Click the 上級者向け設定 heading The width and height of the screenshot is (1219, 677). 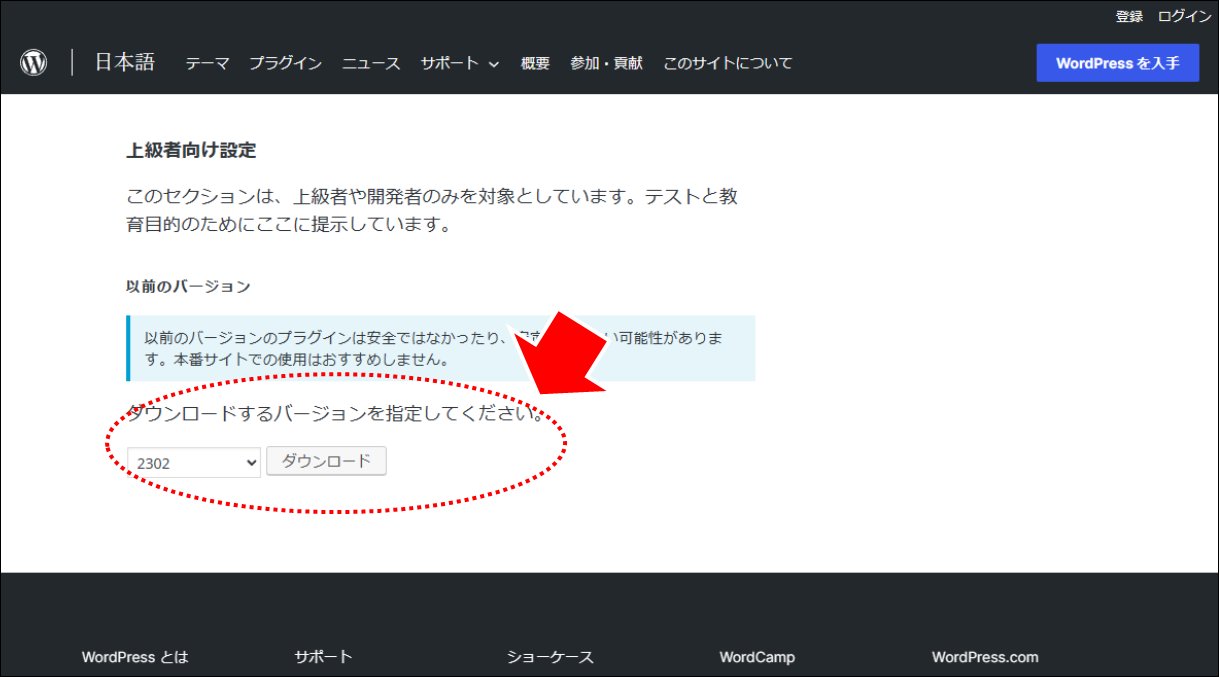191,151
